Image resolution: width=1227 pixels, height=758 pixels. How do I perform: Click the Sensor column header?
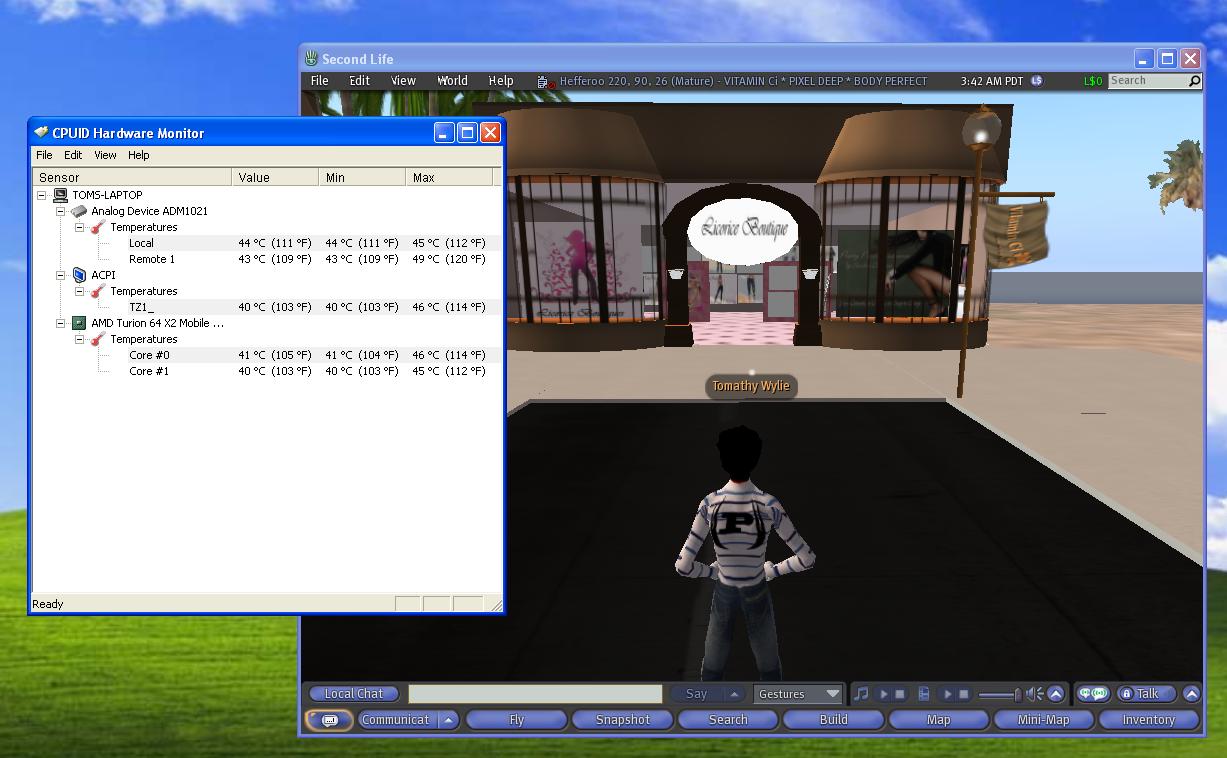(x=131, y=177)
